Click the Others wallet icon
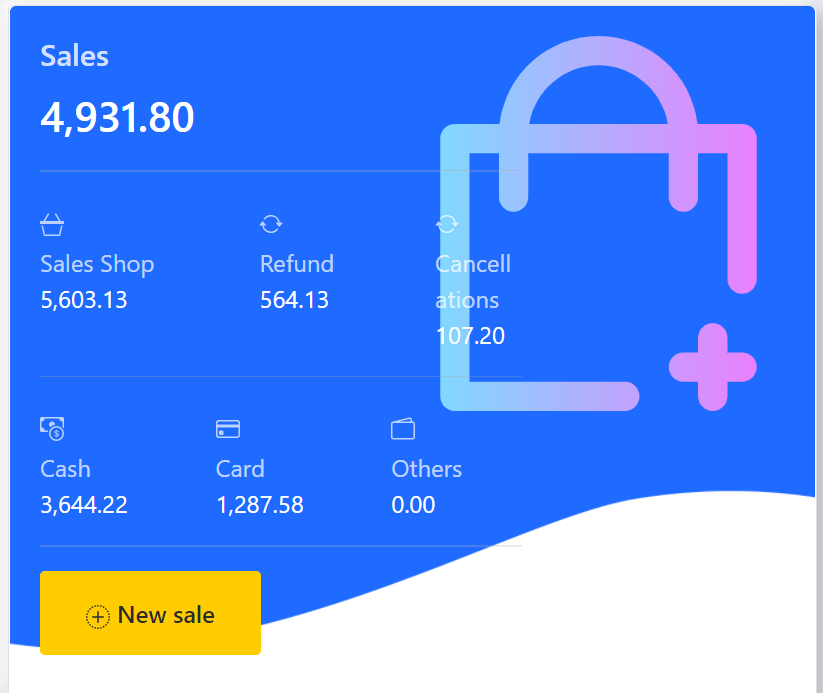Viewport: 823px width, 693px height. [403, 428]
